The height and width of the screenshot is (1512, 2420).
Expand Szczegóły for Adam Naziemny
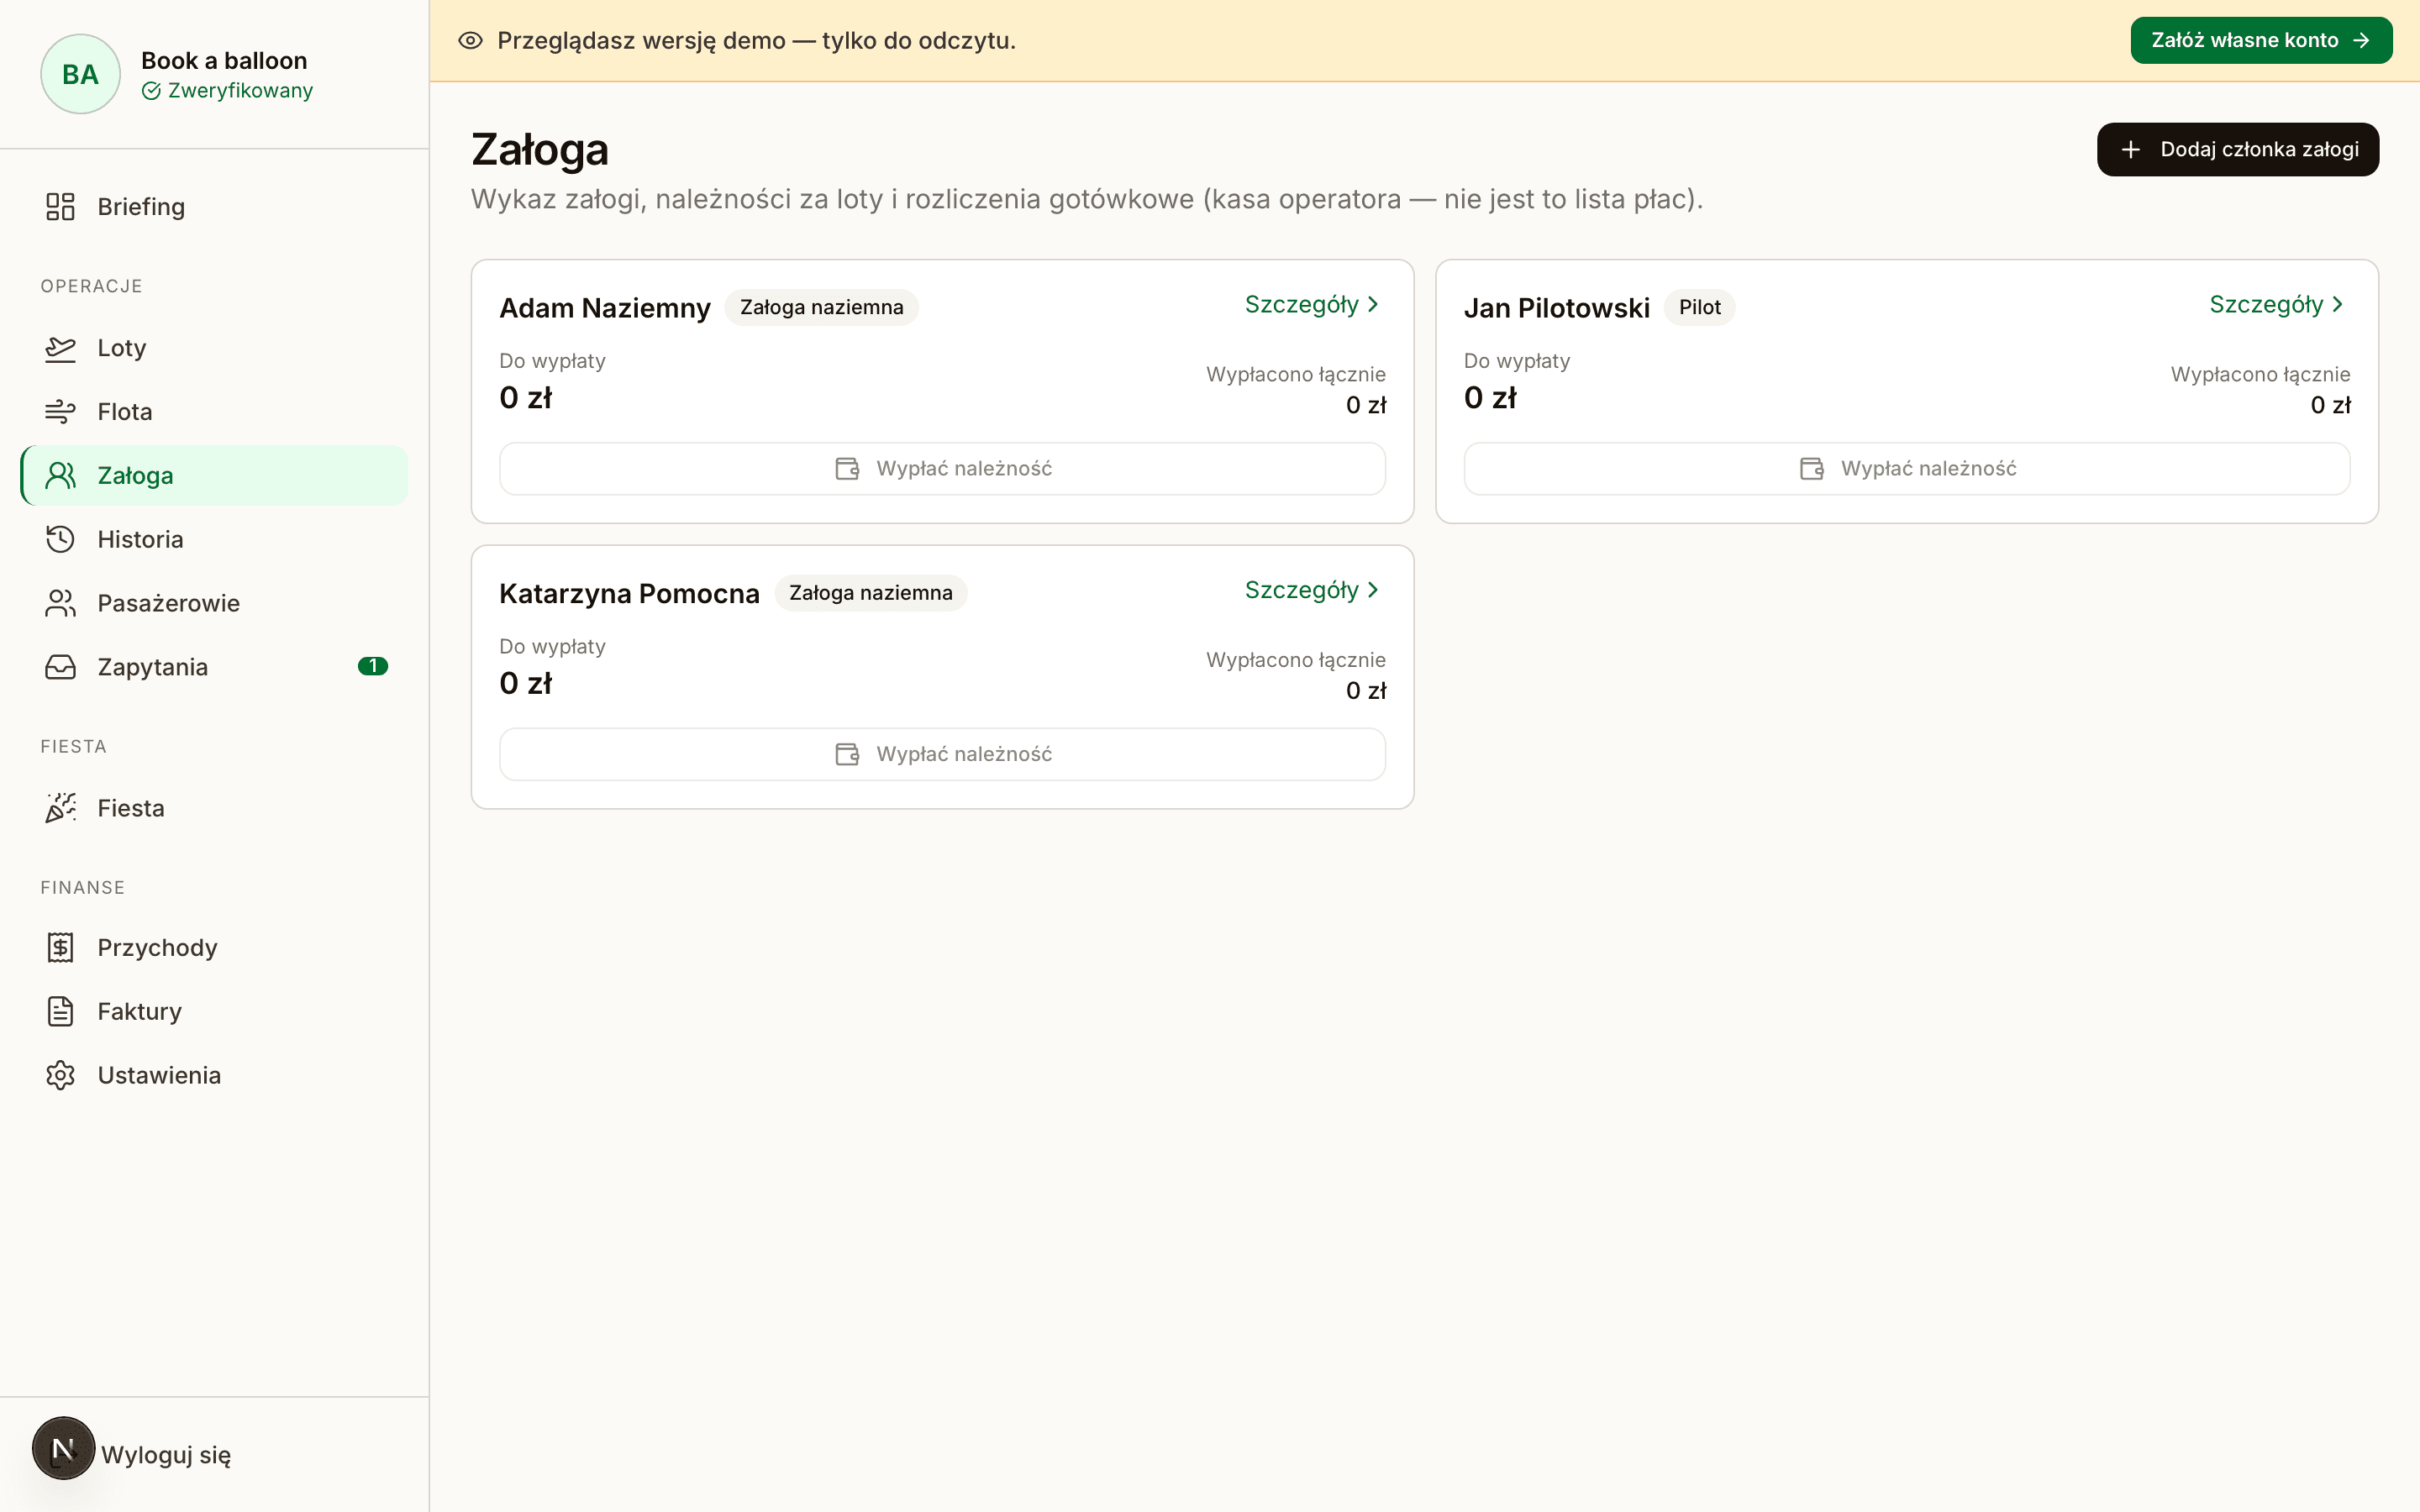[x=1312, y=305]
